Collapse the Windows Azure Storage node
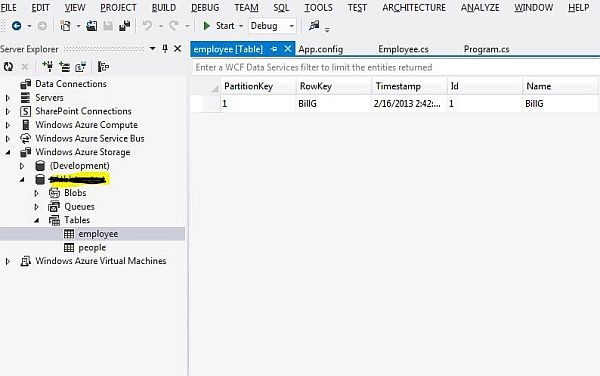Viewport: 600px width, 376px height. (x=8, y=152)
